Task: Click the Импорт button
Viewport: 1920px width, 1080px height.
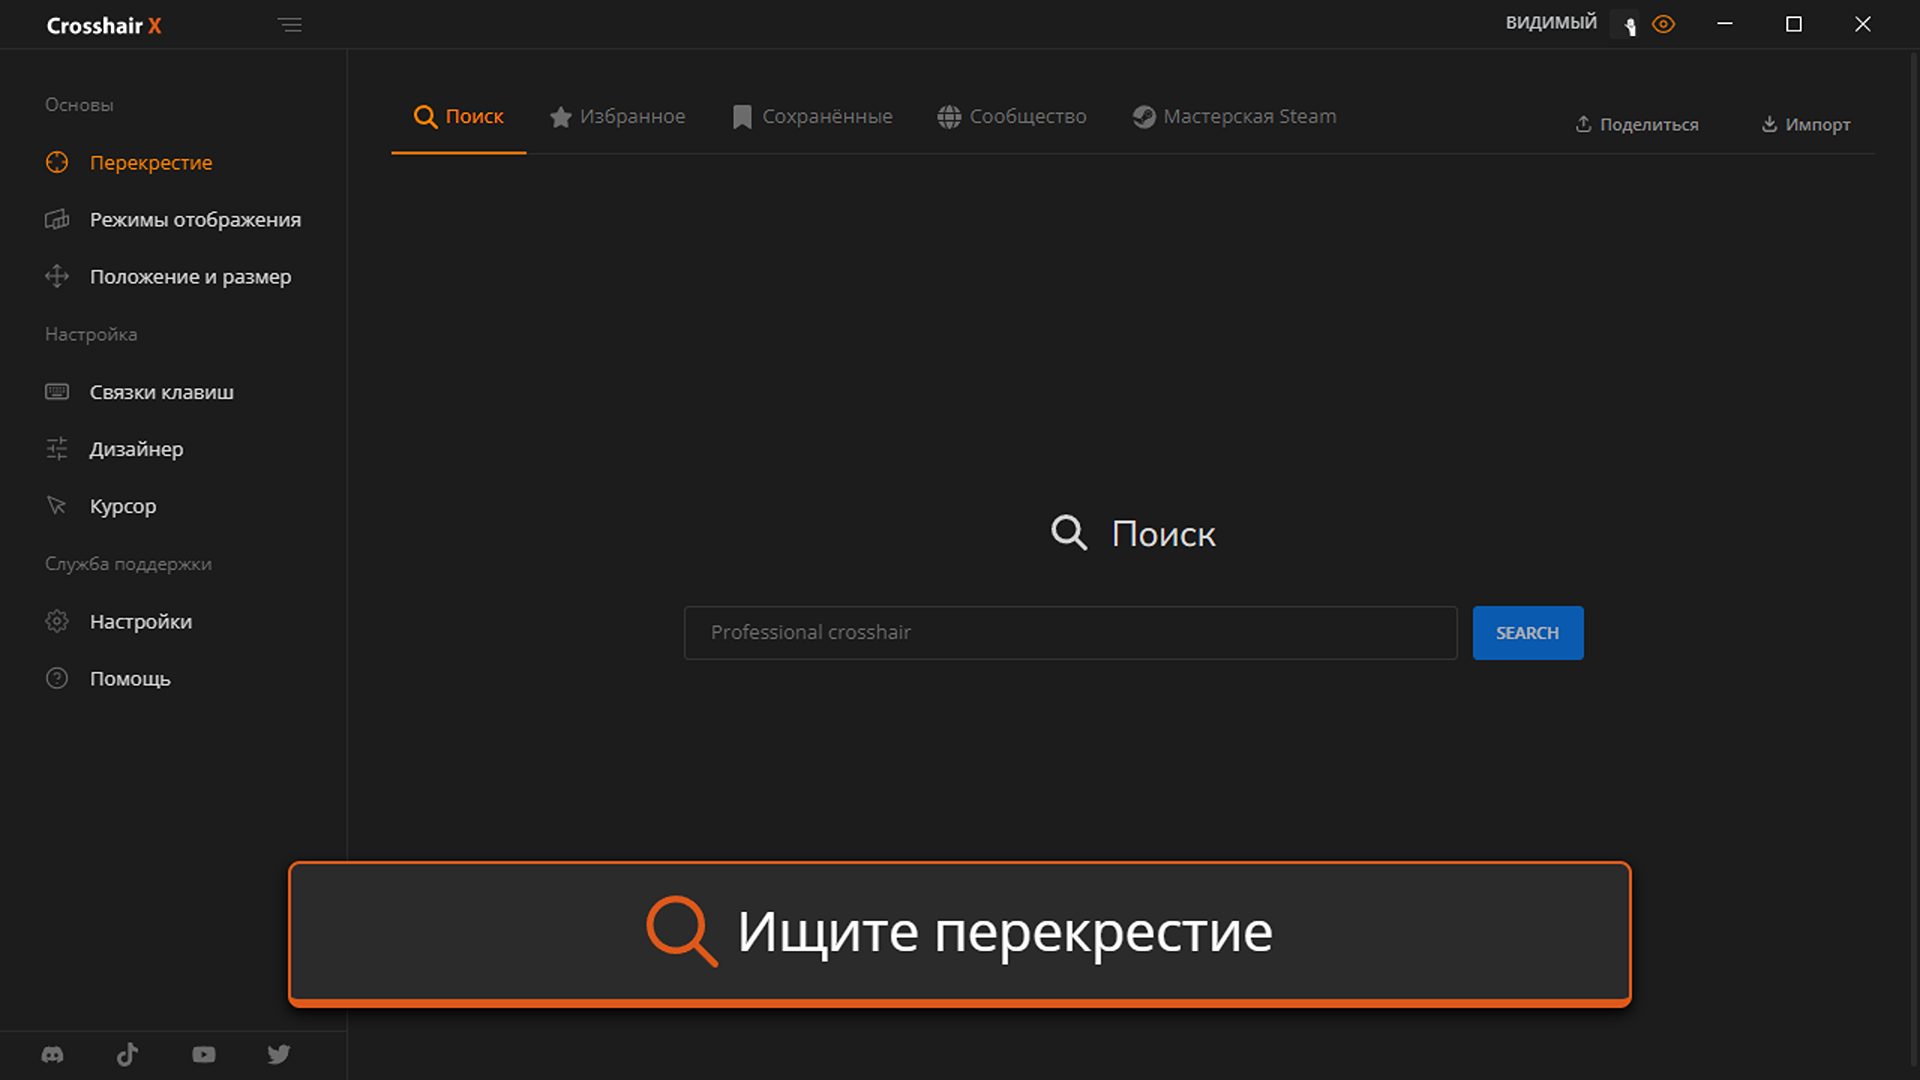Action: [1806, 124]
